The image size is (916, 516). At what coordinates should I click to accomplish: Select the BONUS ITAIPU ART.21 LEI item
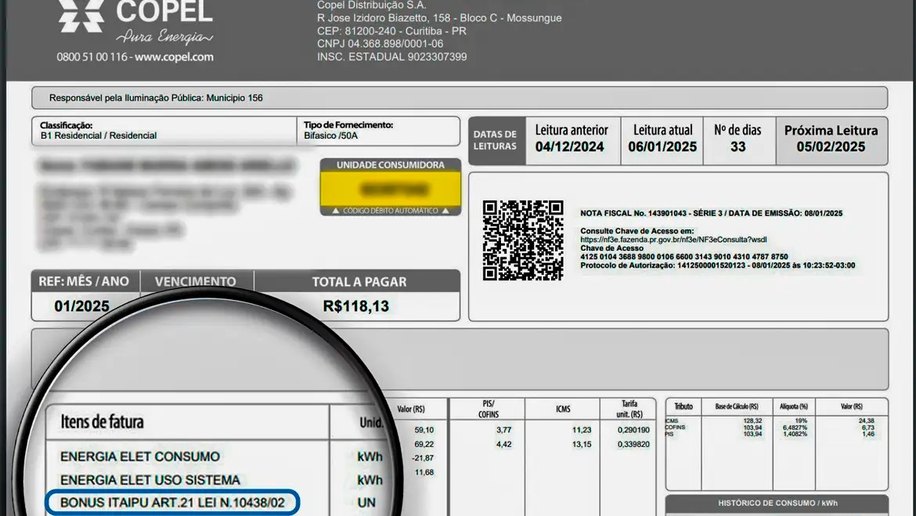[x=172, y=503]
